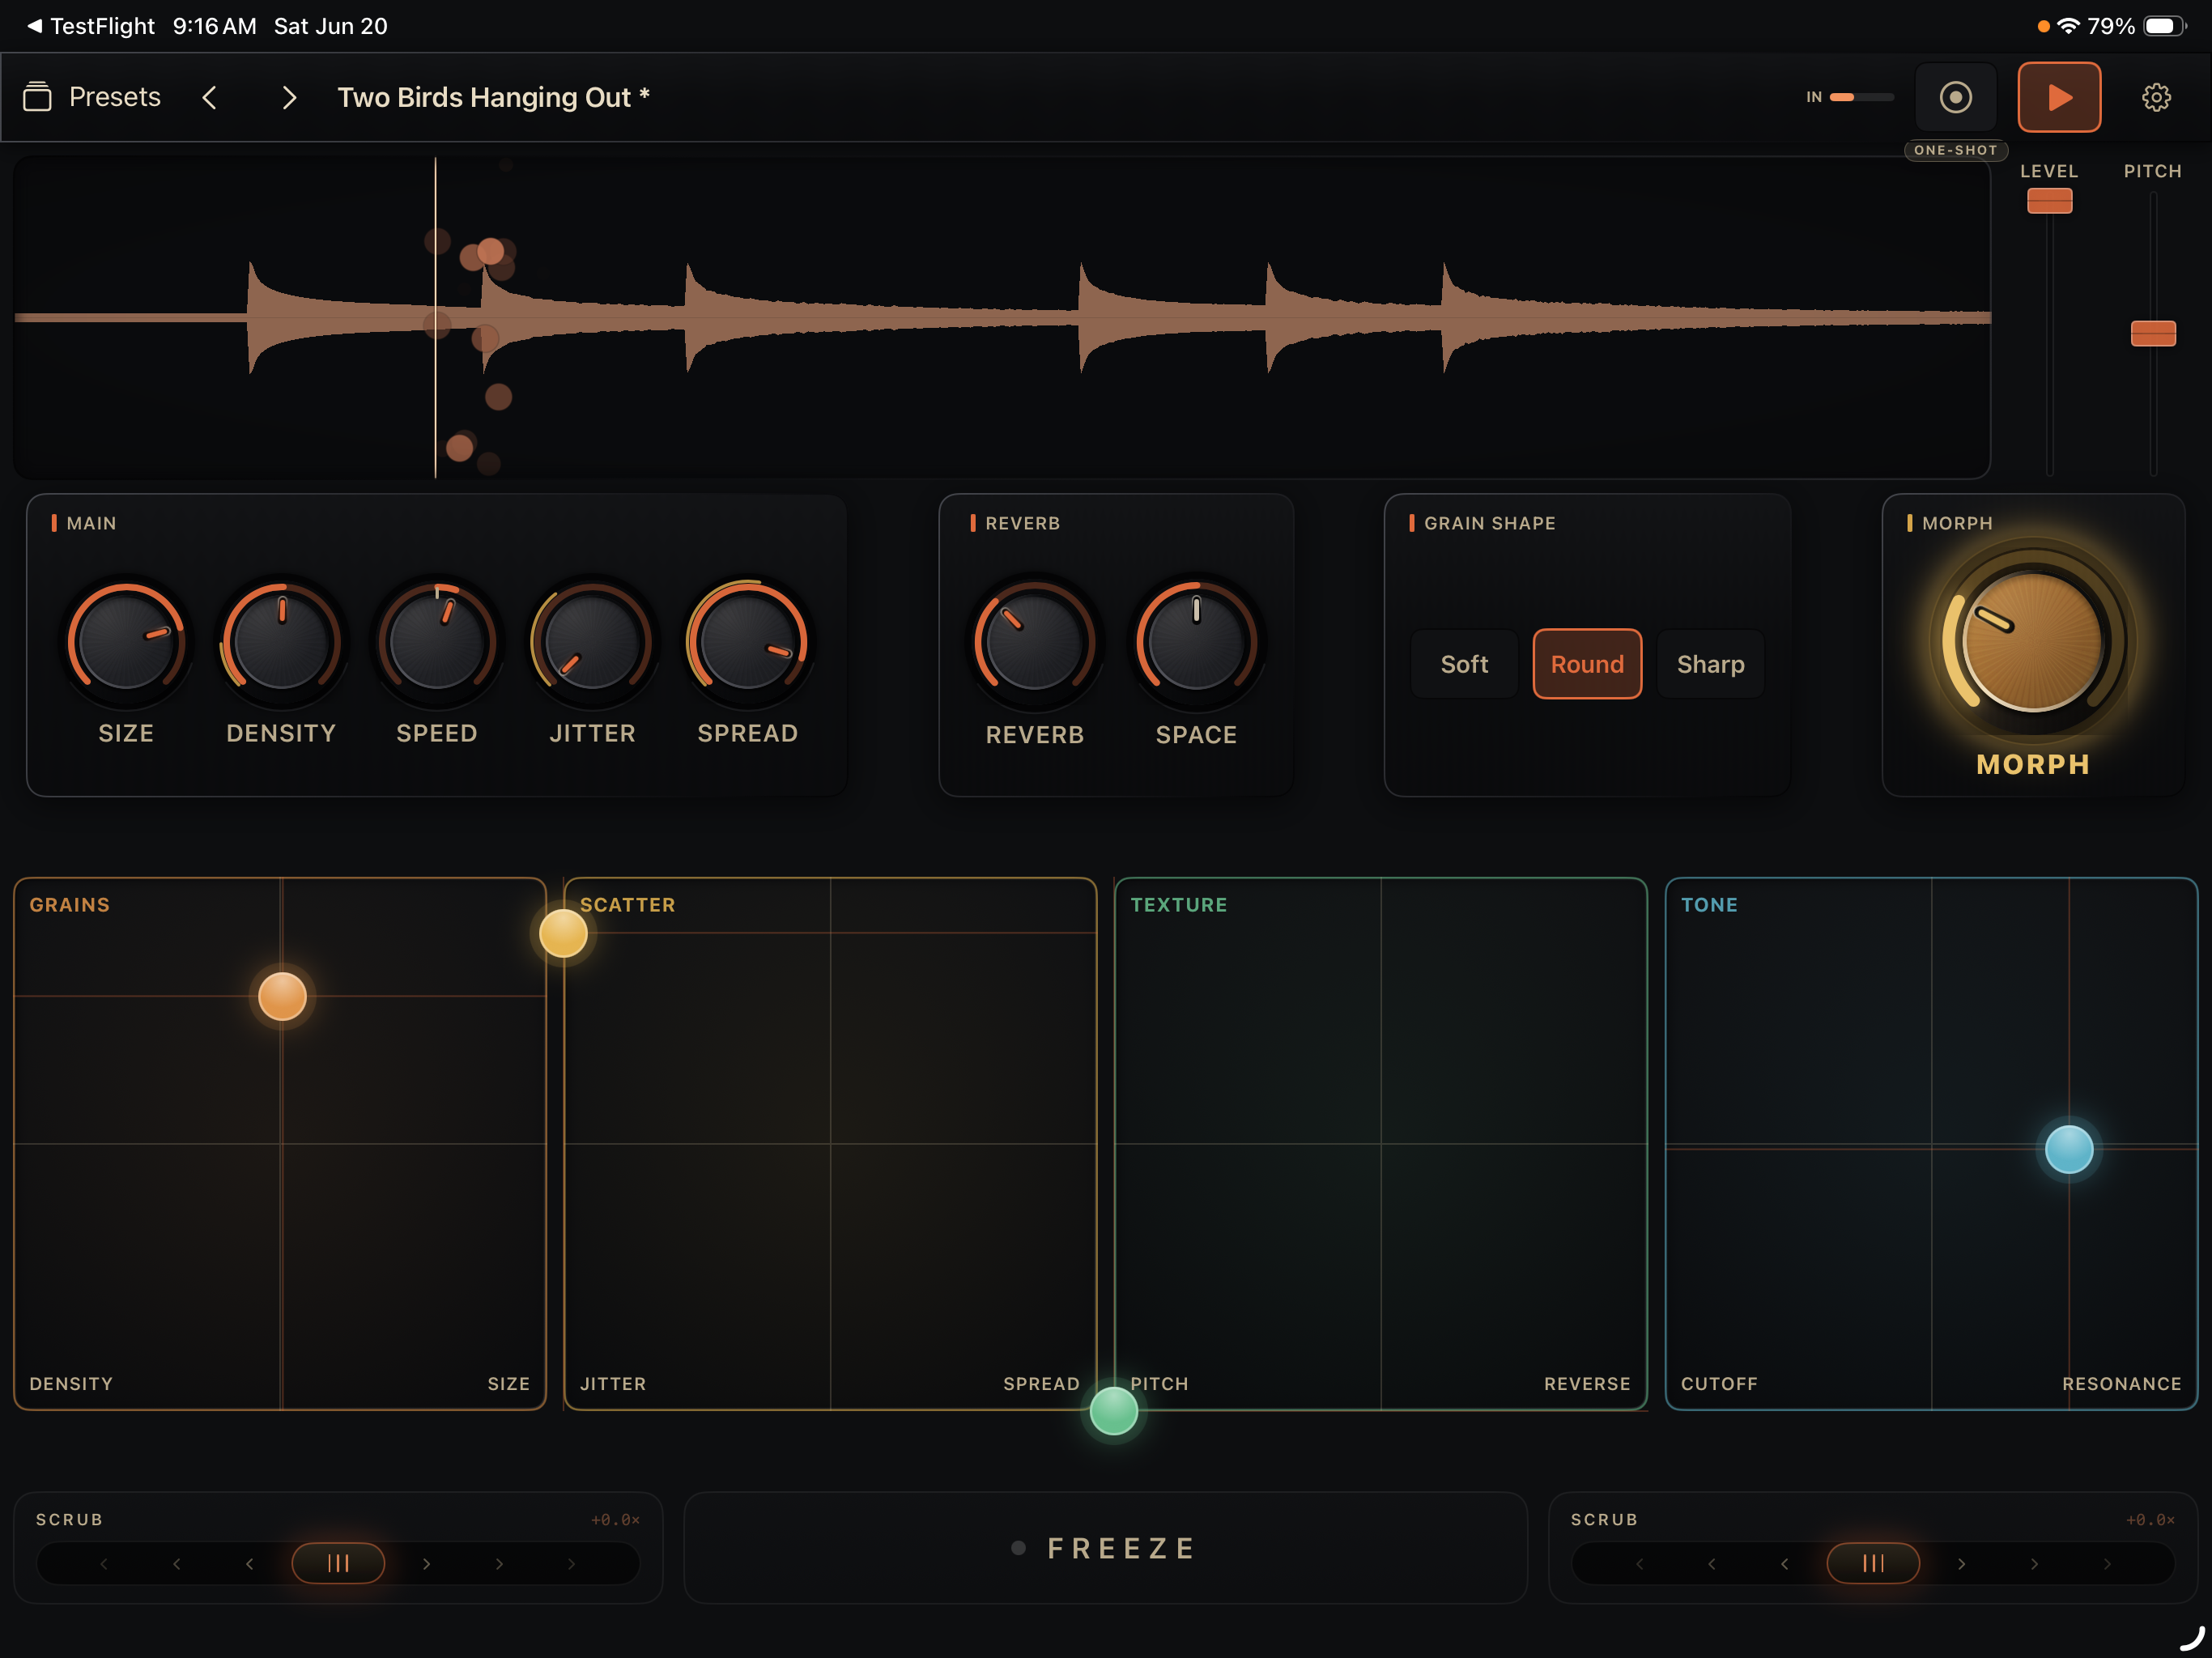Viewport: 2212px width, 1658px height.
Task: Select Soft grain shape
Action: (x=1464, y=664)
